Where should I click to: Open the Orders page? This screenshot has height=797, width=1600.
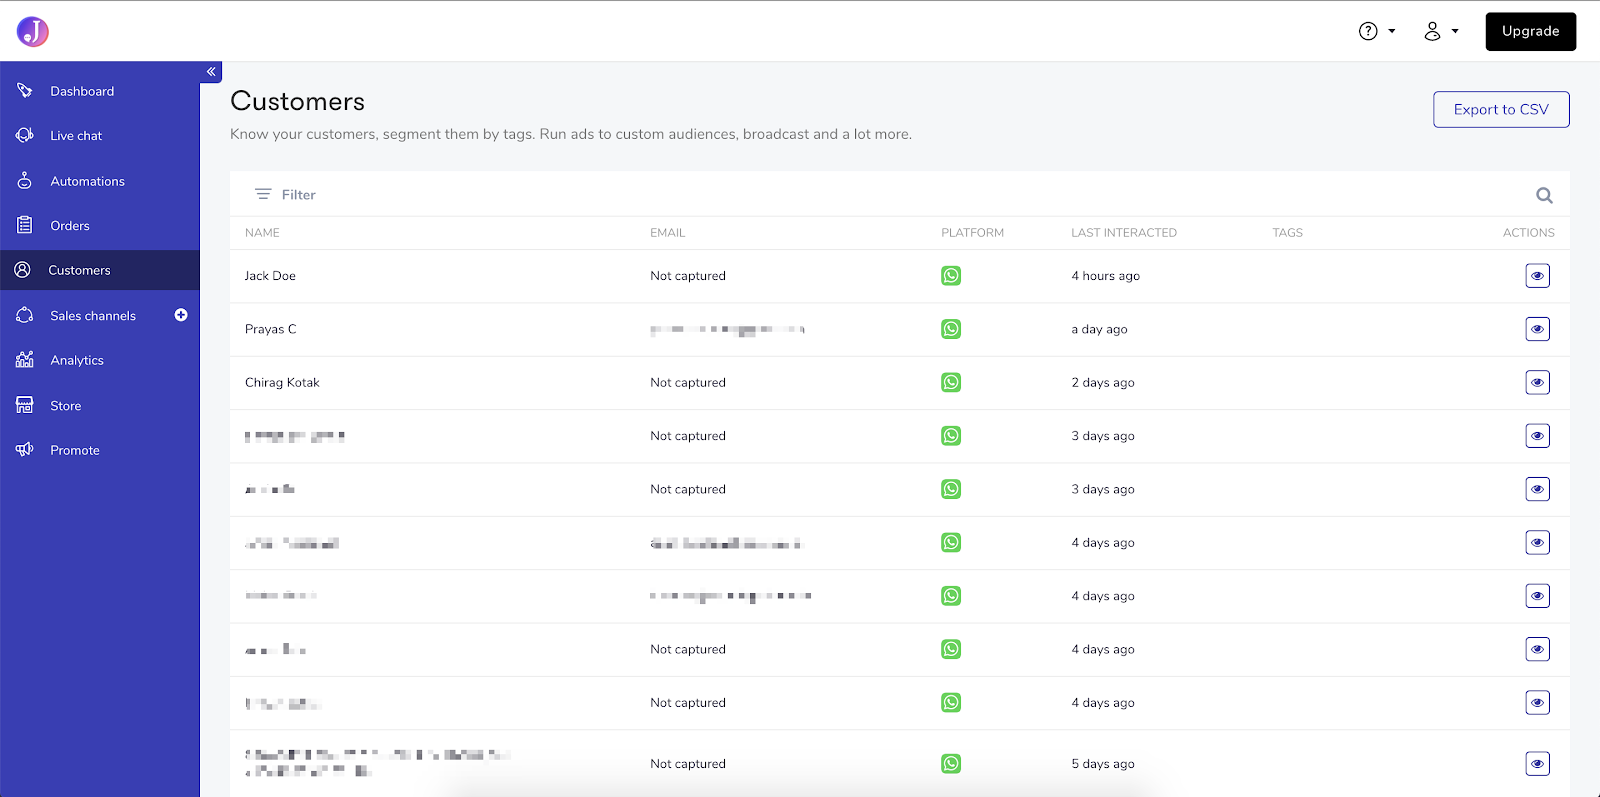70,226
